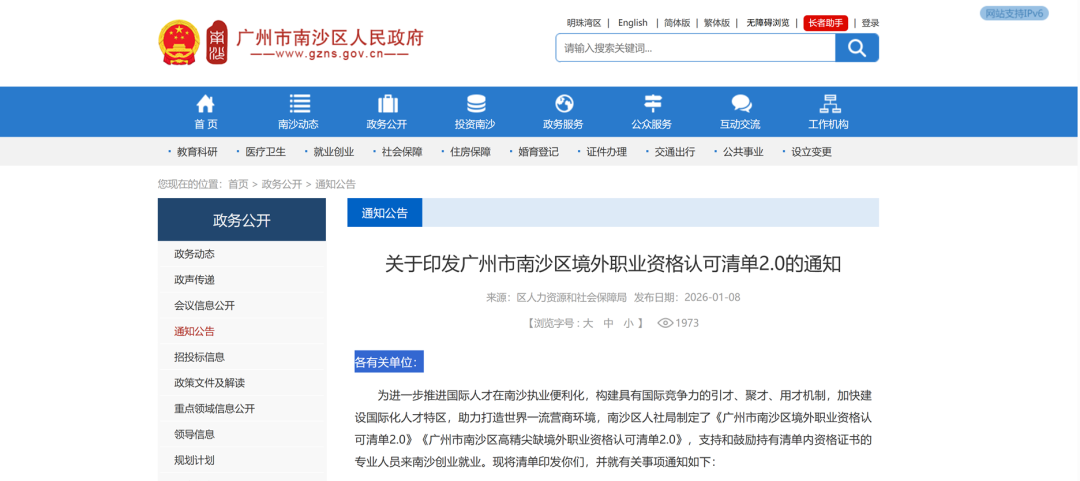This screenshot has height=481, width=1080.
Task: Select the 通知公告 tab header
Action: tap(384, 213)
